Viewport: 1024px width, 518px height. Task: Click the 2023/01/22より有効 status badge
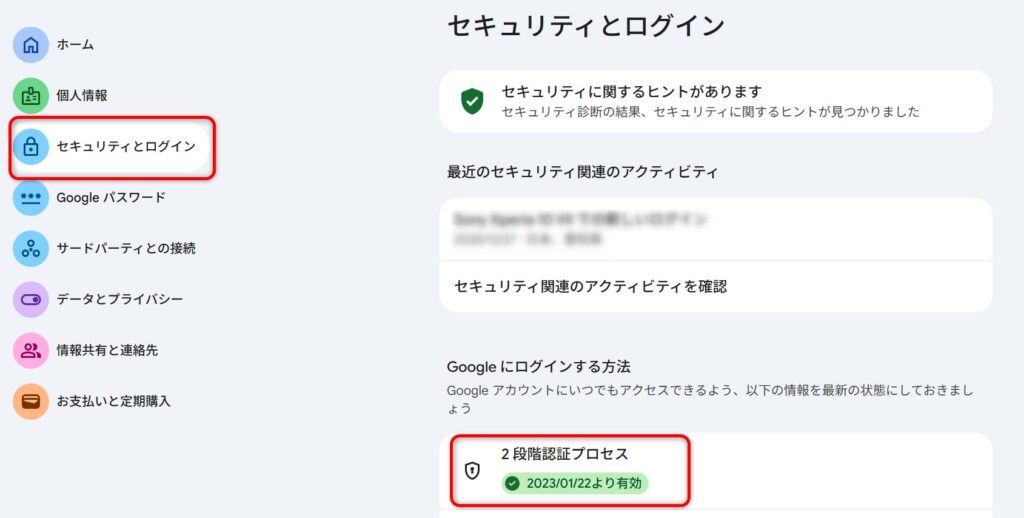coord(575,483)
